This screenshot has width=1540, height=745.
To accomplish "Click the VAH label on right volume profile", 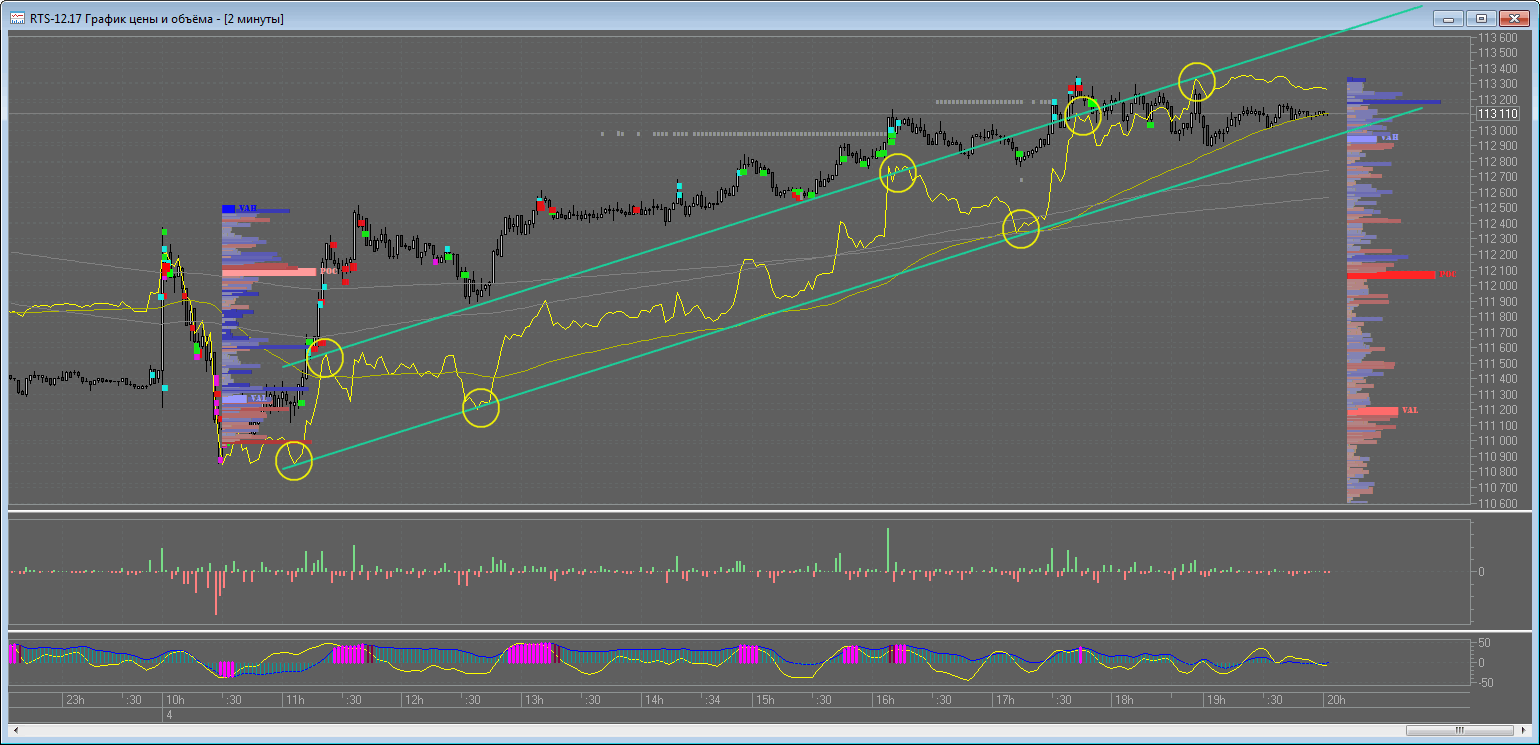I will [1390, 137].
